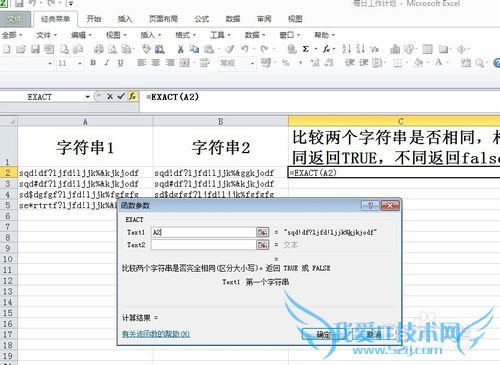Click the AutoSum sigma icon
Screen dimensions: 500x365
[x=305, y=49]
